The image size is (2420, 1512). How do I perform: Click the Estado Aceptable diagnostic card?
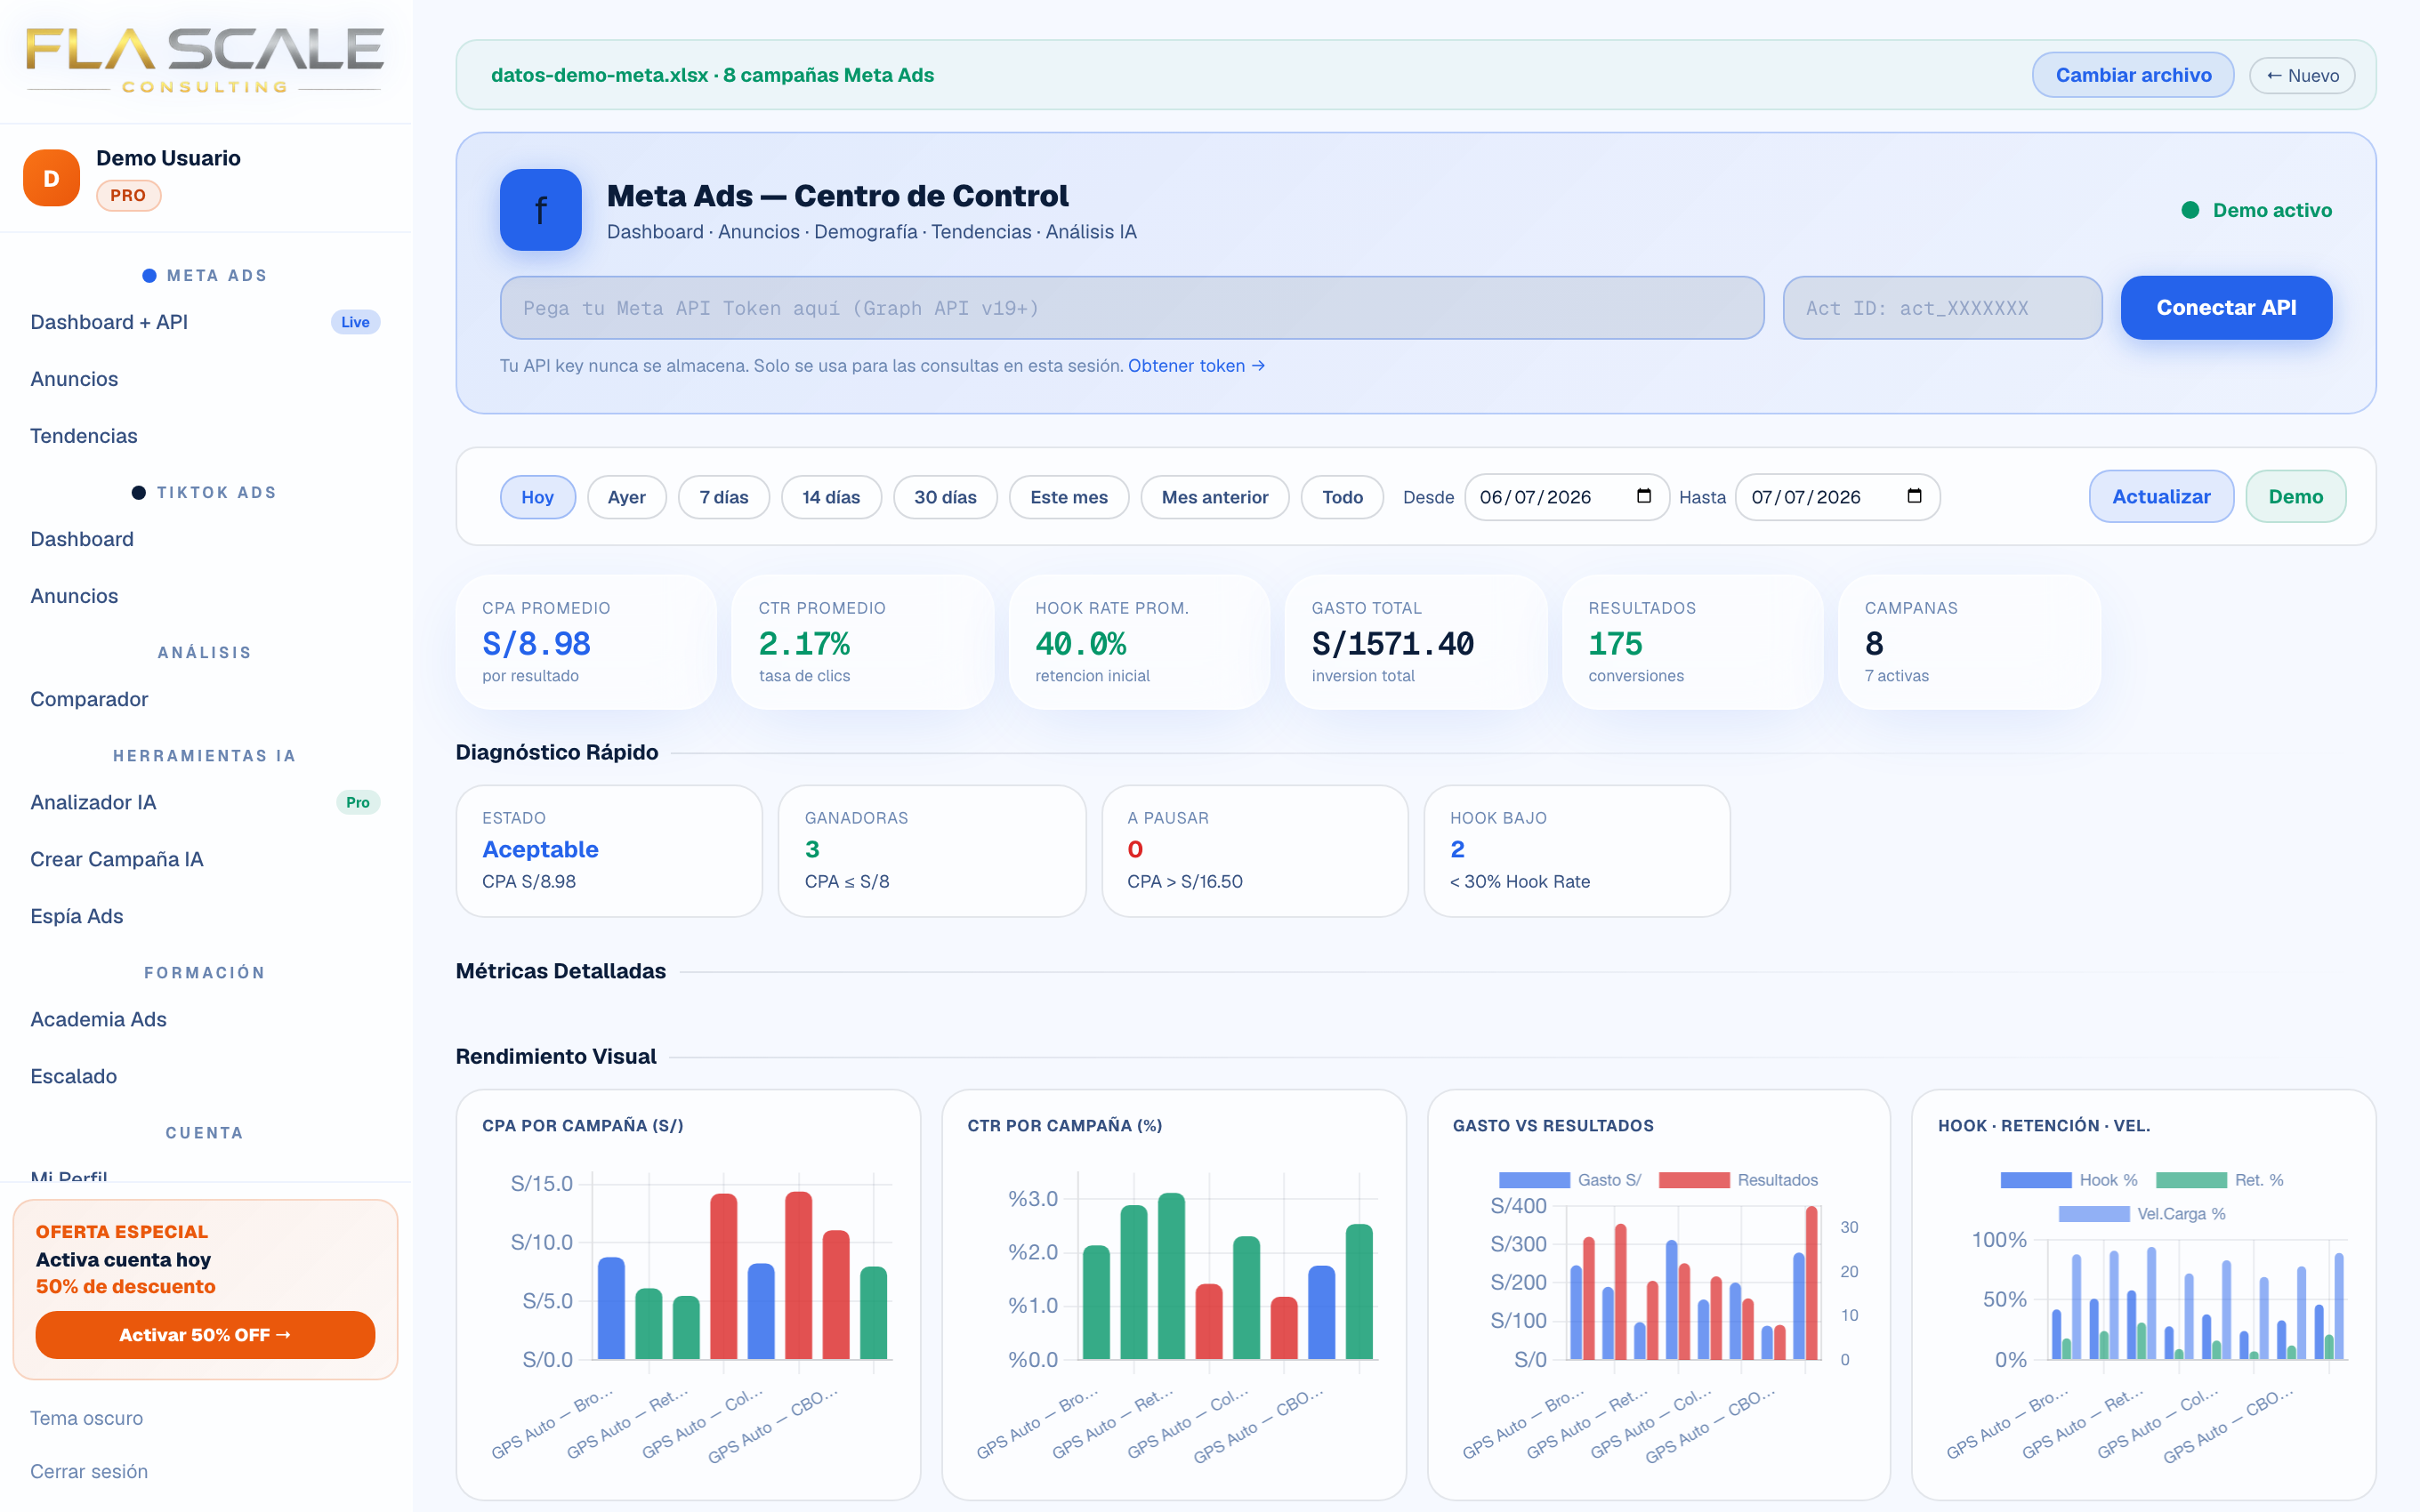point(609,851)
